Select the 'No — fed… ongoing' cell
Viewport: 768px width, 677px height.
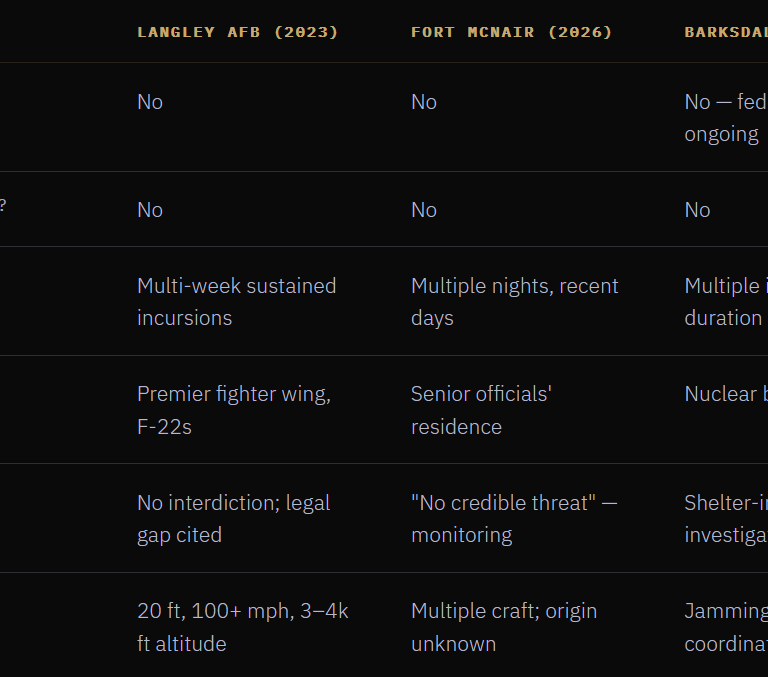(x=725, y=118)
